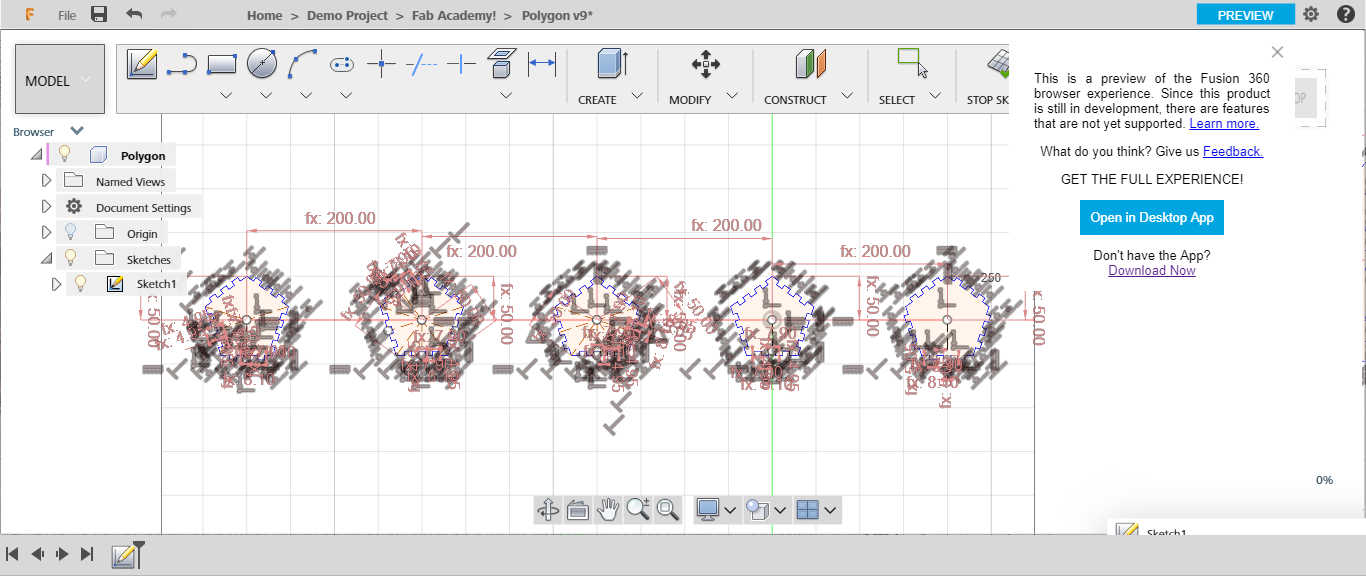Select the Slot sketch tool
The image size is (1366, 580).
tap(342, 65)
